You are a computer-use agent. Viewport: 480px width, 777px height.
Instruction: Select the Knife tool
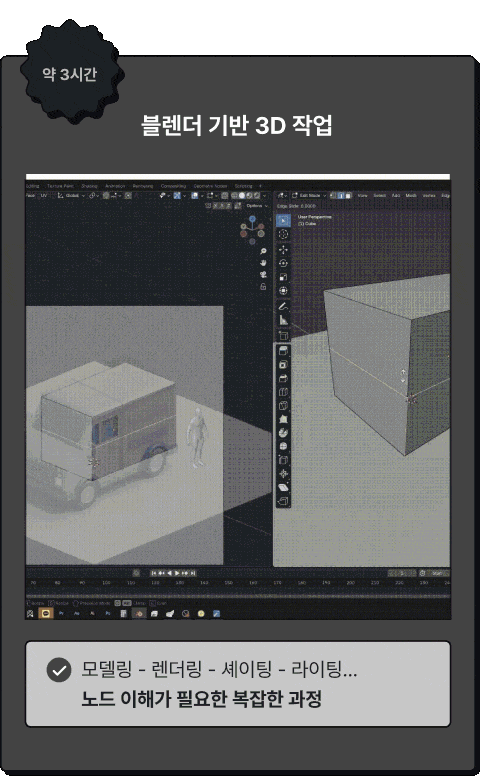283,406
